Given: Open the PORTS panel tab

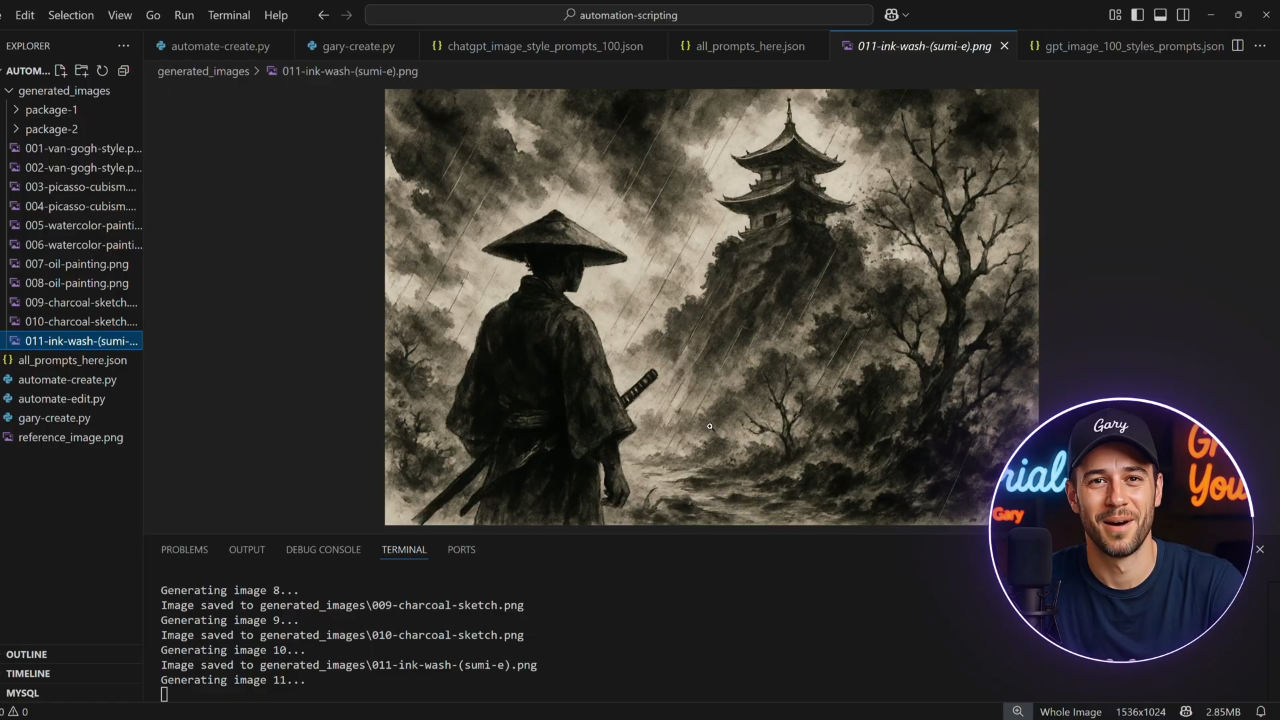Looking at the screenshot, I should click(461, 550).
